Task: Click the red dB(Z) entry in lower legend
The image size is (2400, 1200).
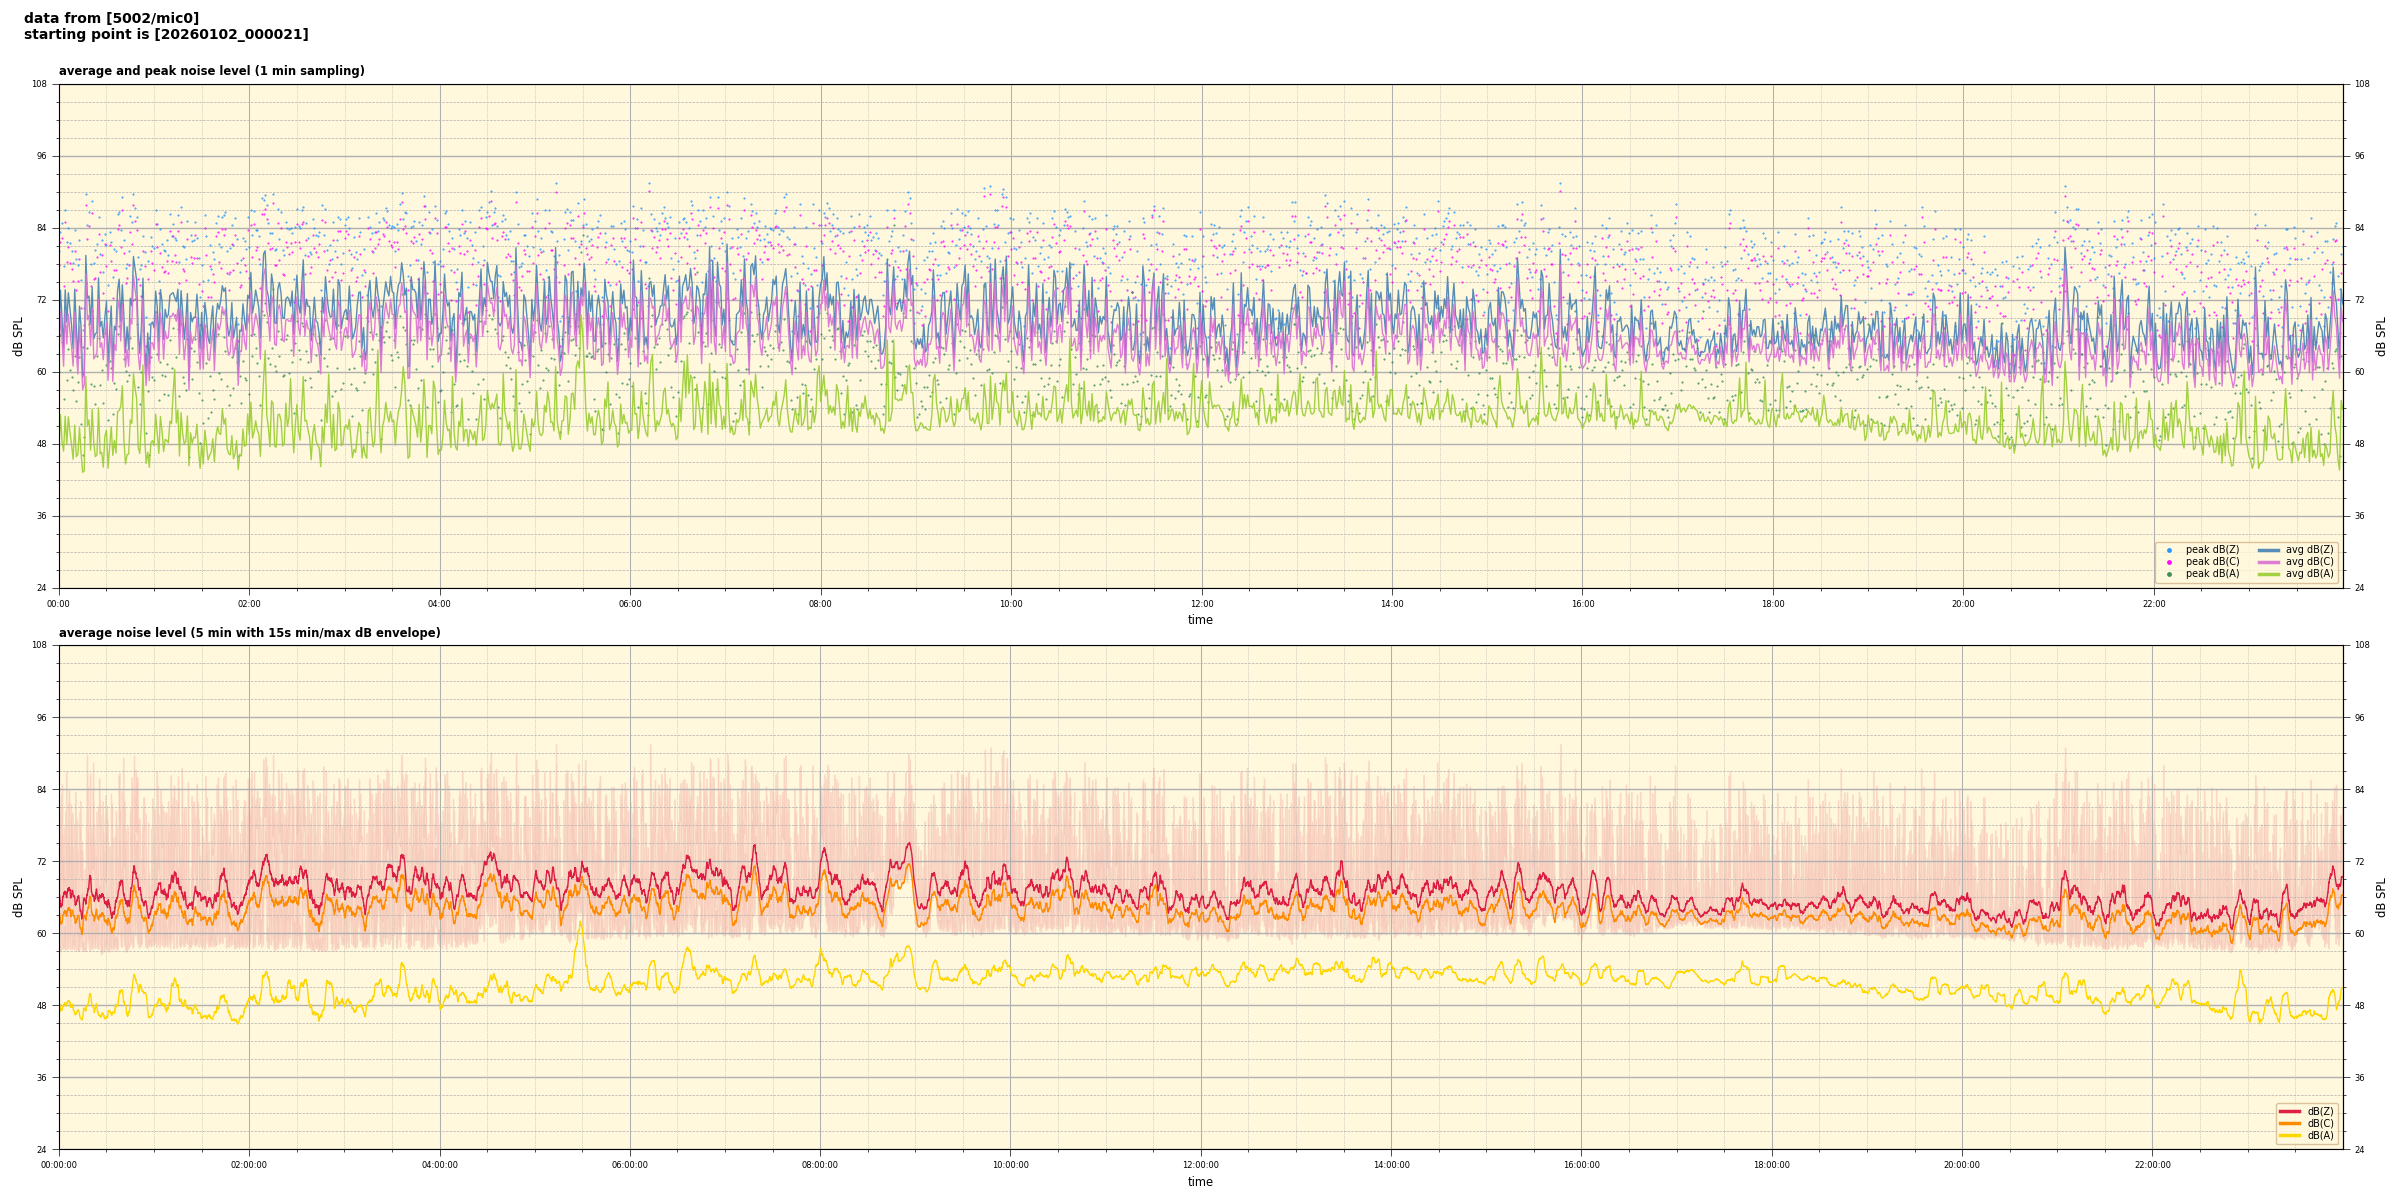Action: 2290,1111
